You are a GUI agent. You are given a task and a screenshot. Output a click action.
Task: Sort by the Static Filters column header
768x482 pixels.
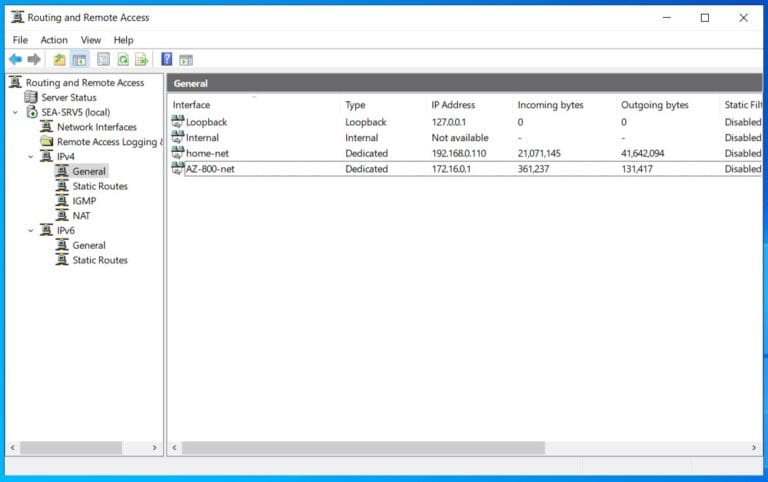(742, 105)
